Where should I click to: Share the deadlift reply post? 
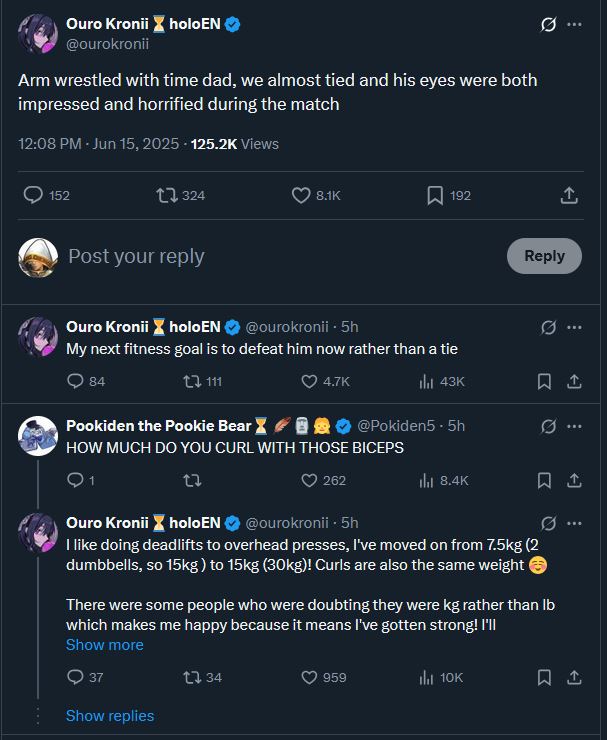[x=574, y=677]
